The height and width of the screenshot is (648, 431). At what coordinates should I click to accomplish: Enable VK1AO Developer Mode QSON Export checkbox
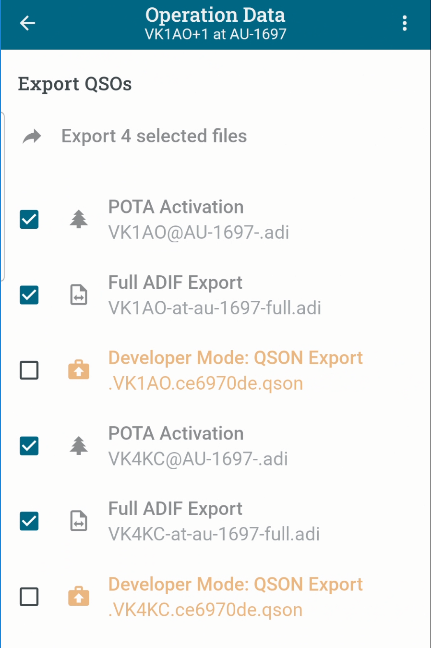29,370
